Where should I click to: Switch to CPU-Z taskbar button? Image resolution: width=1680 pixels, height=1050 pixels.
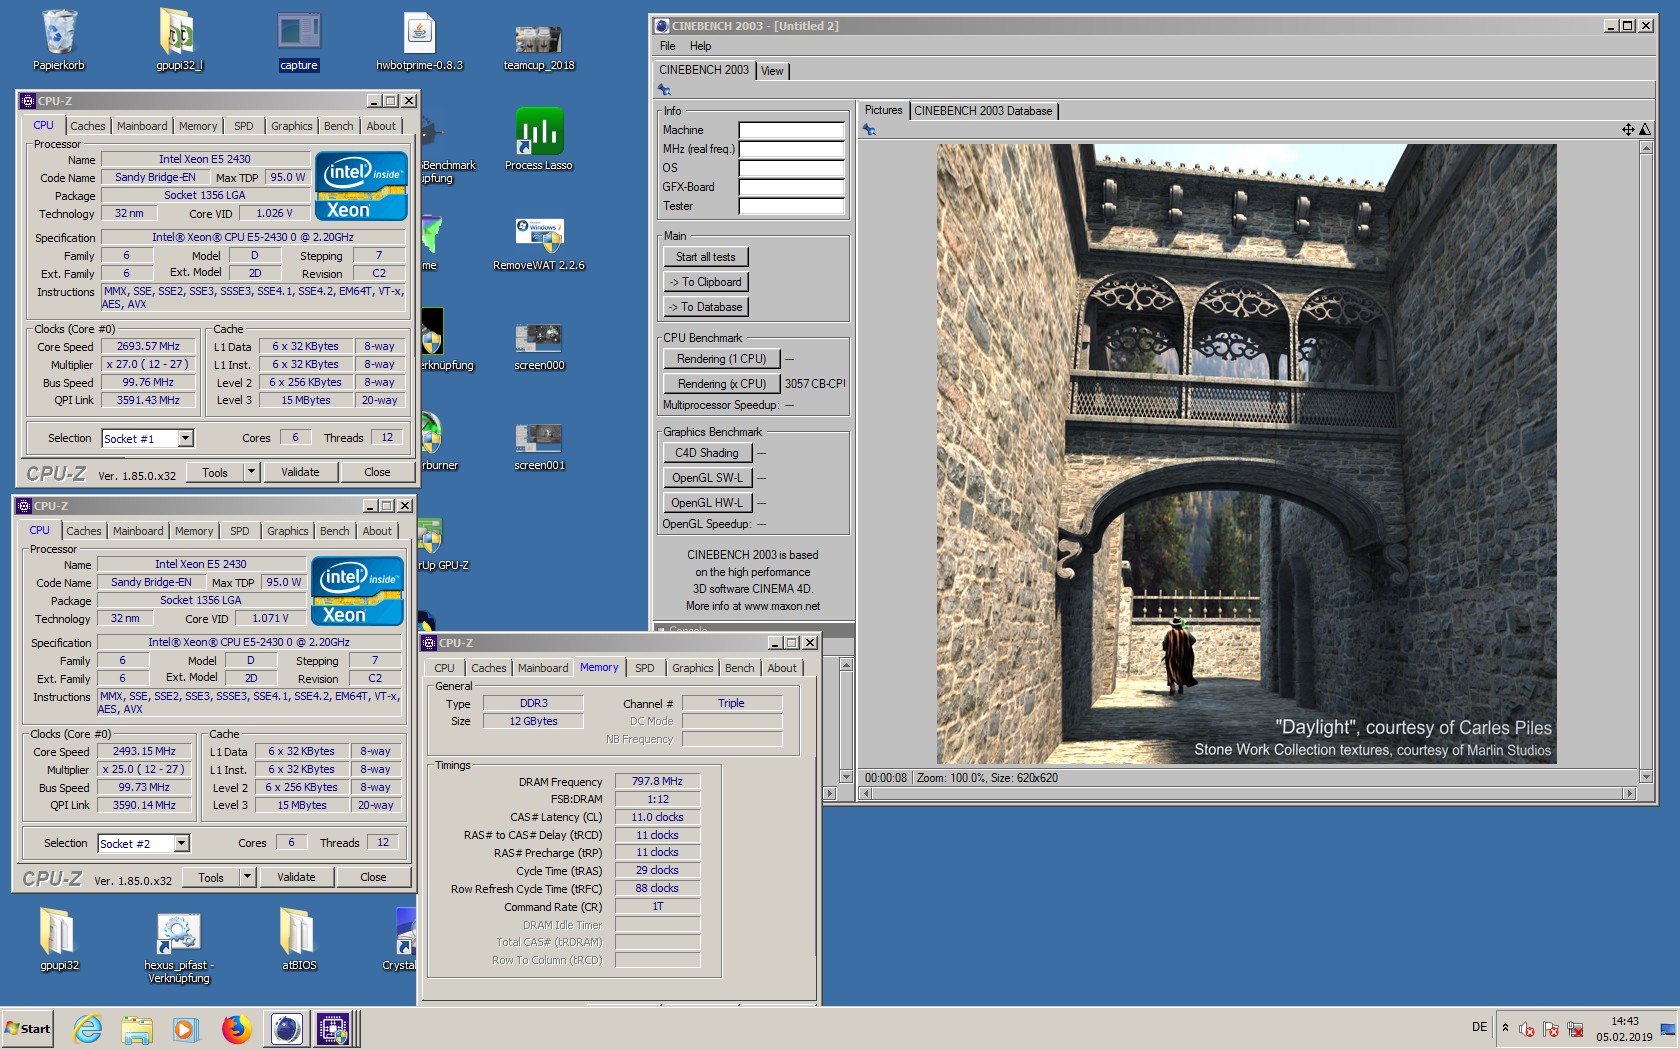tap(333, 1028)
